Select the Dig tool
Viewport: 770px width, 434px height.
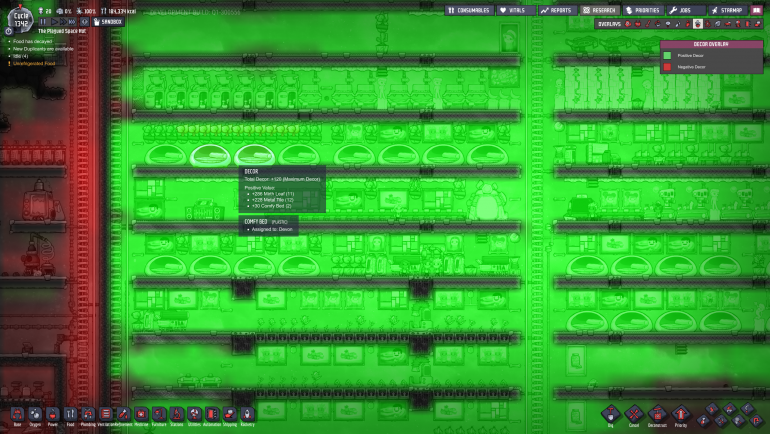click(x=611, y=414)
